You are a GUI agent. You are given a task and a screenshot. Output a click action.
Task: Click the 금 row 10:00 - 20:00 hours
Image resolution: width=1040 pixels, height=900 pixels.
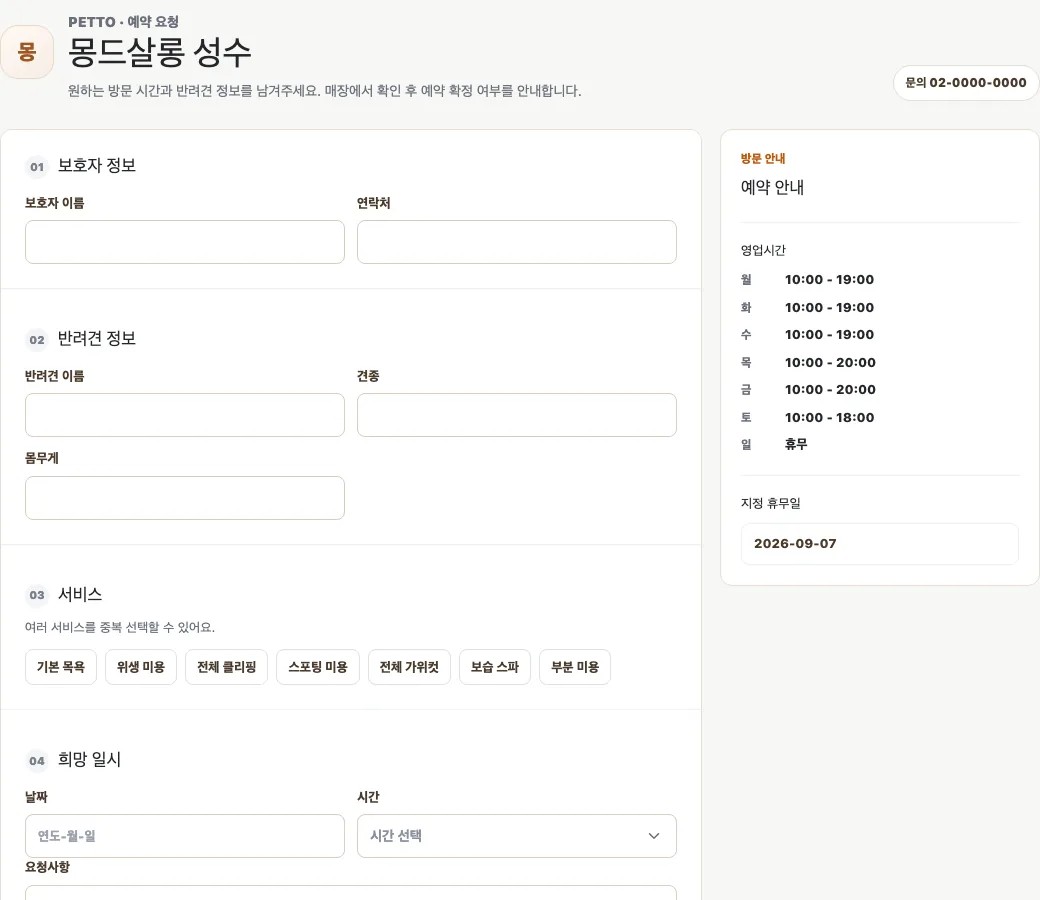[830, 390]
